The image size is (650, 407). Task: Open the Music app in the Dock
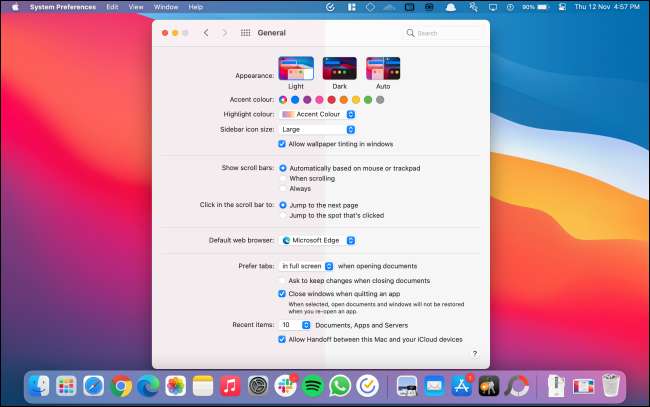coord(230,385)
